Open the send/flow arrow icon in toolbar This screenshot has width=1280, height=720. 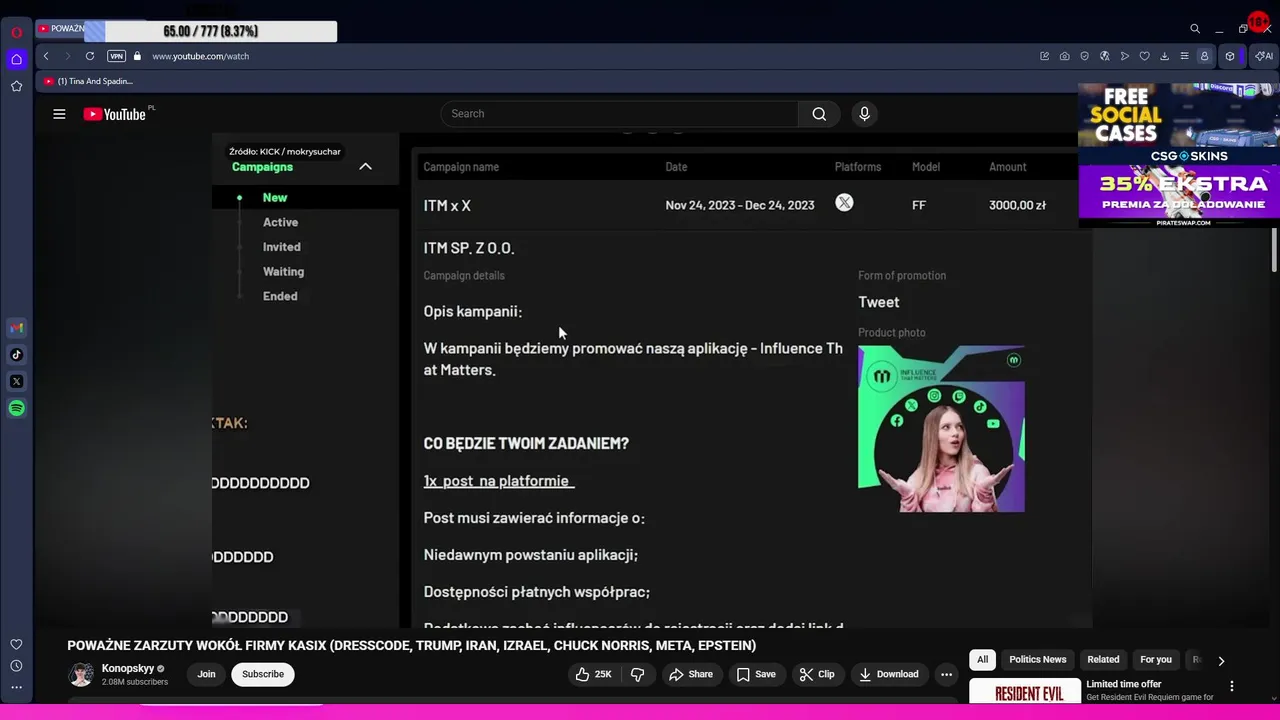click(1124, 56)
